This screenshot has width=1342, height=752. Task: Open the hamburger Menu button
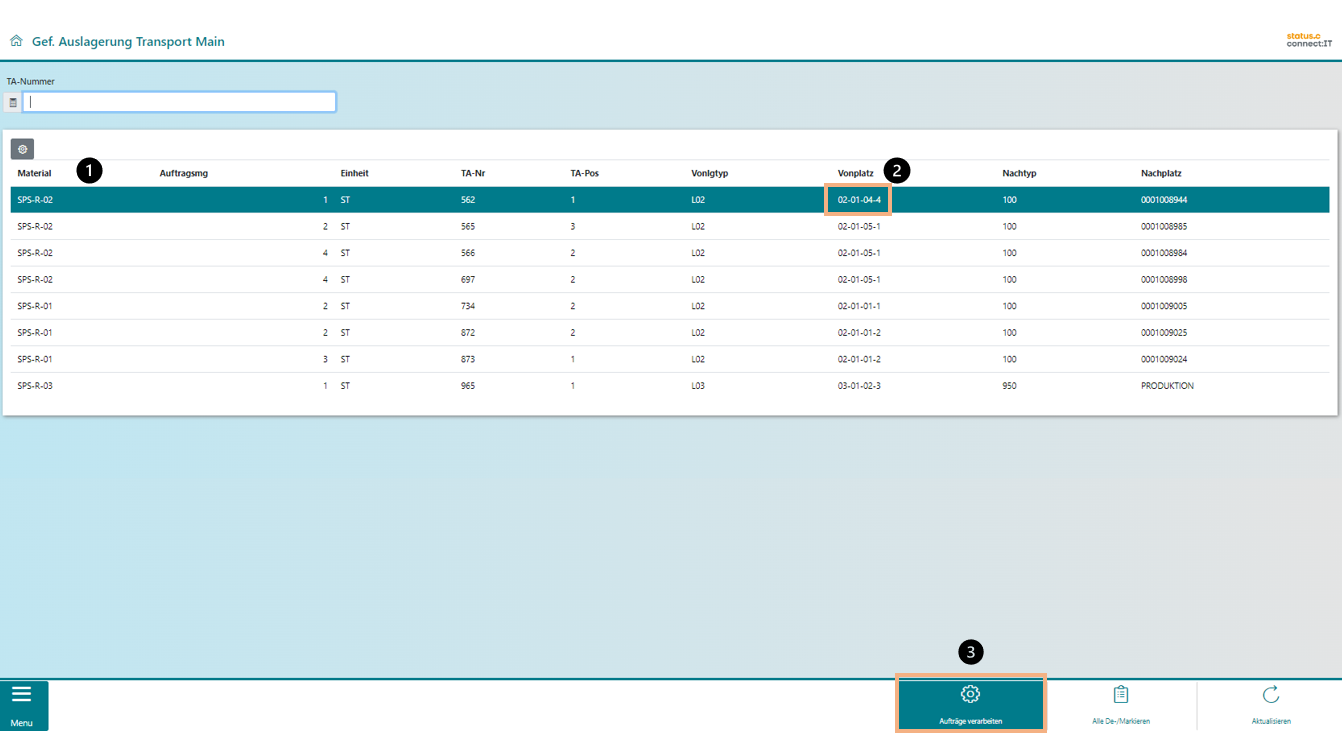coord(22,704)
